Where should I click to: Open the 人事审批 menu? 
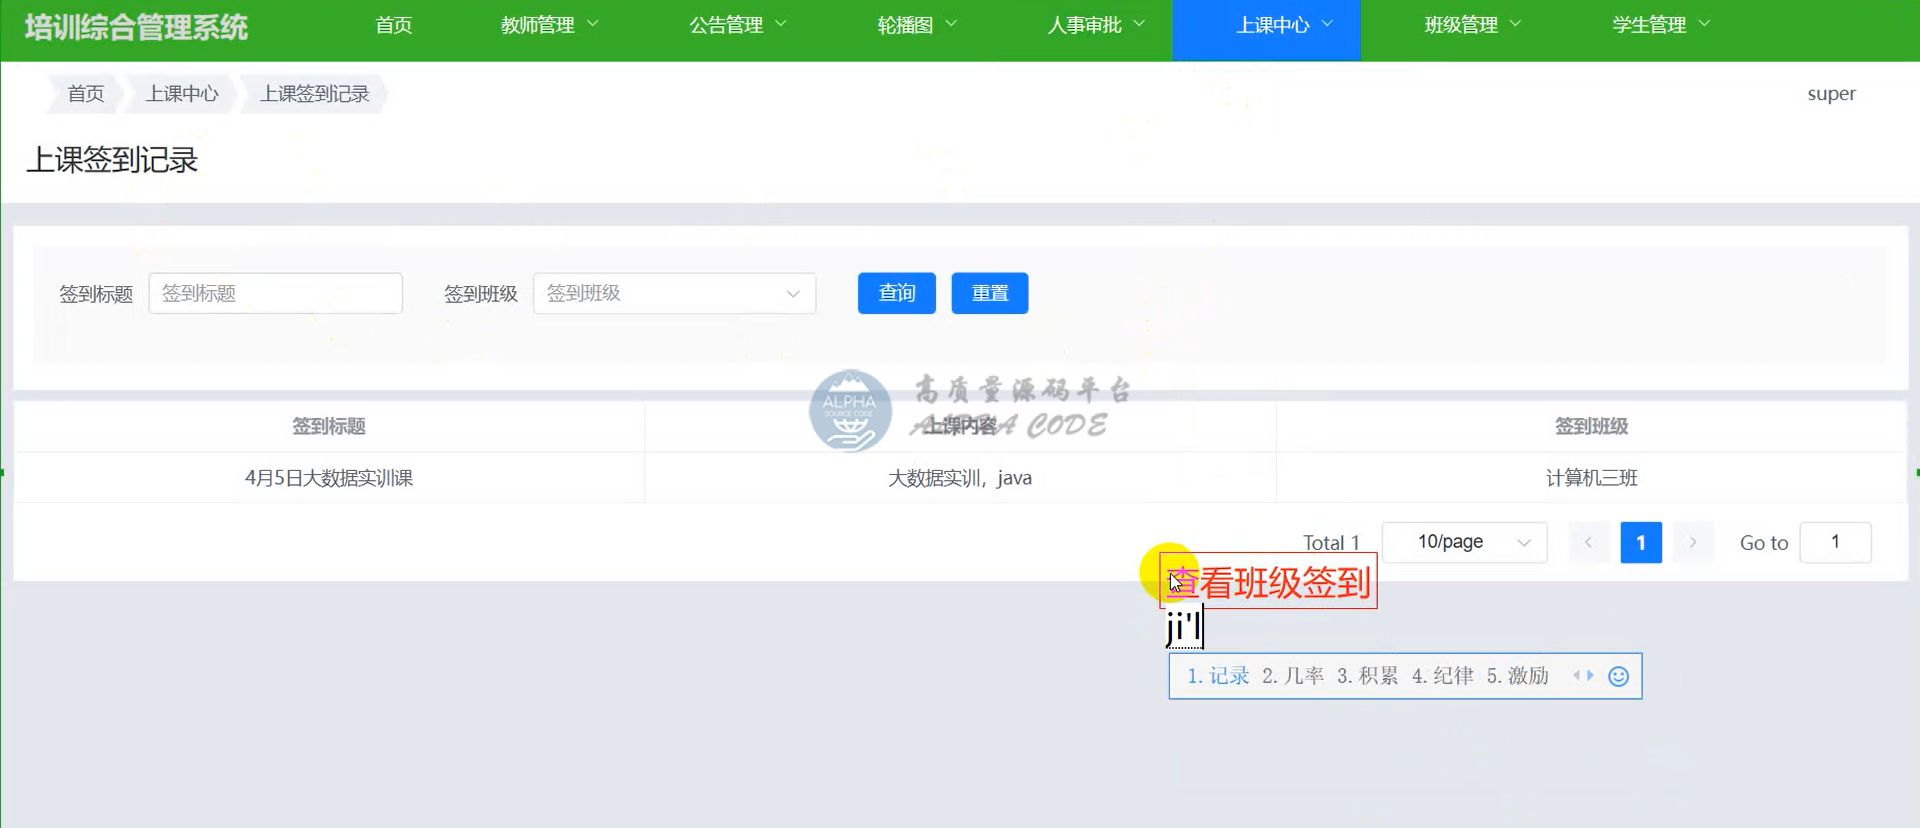click(x=1095, y=25)
